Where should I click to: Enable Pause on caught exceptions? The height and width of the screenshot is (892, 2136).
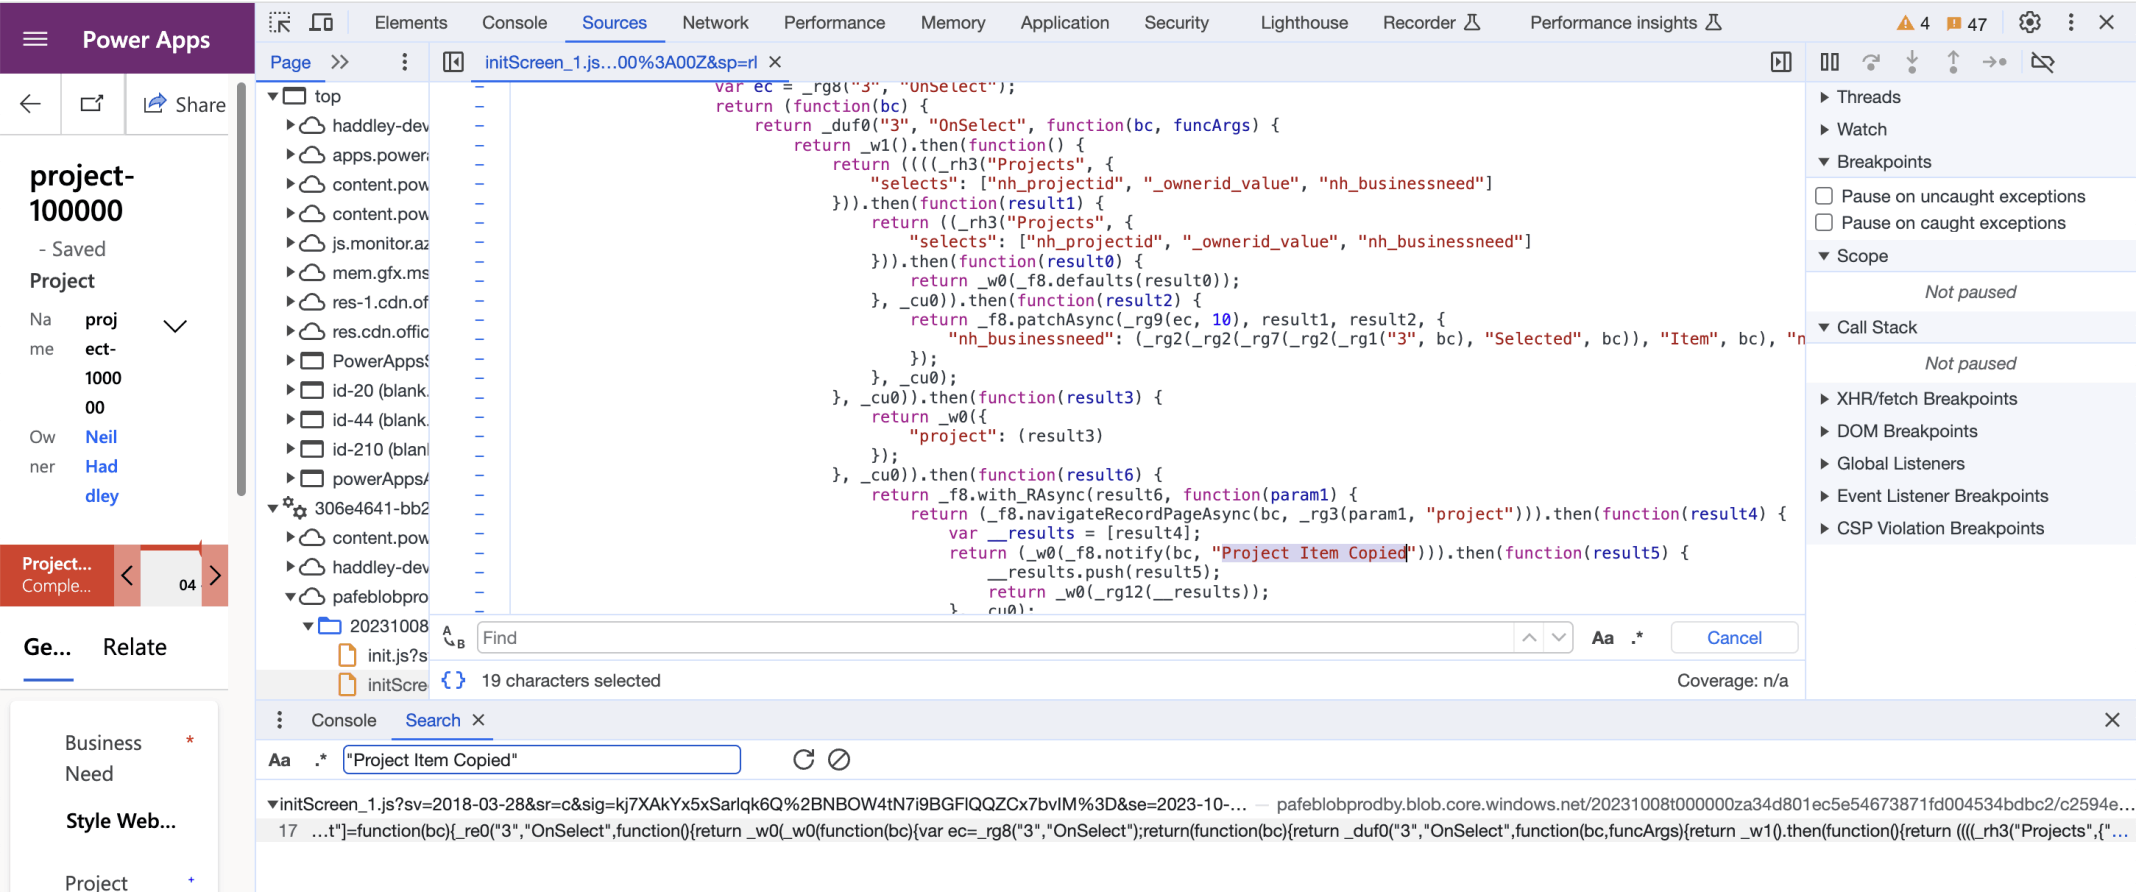1824,223
